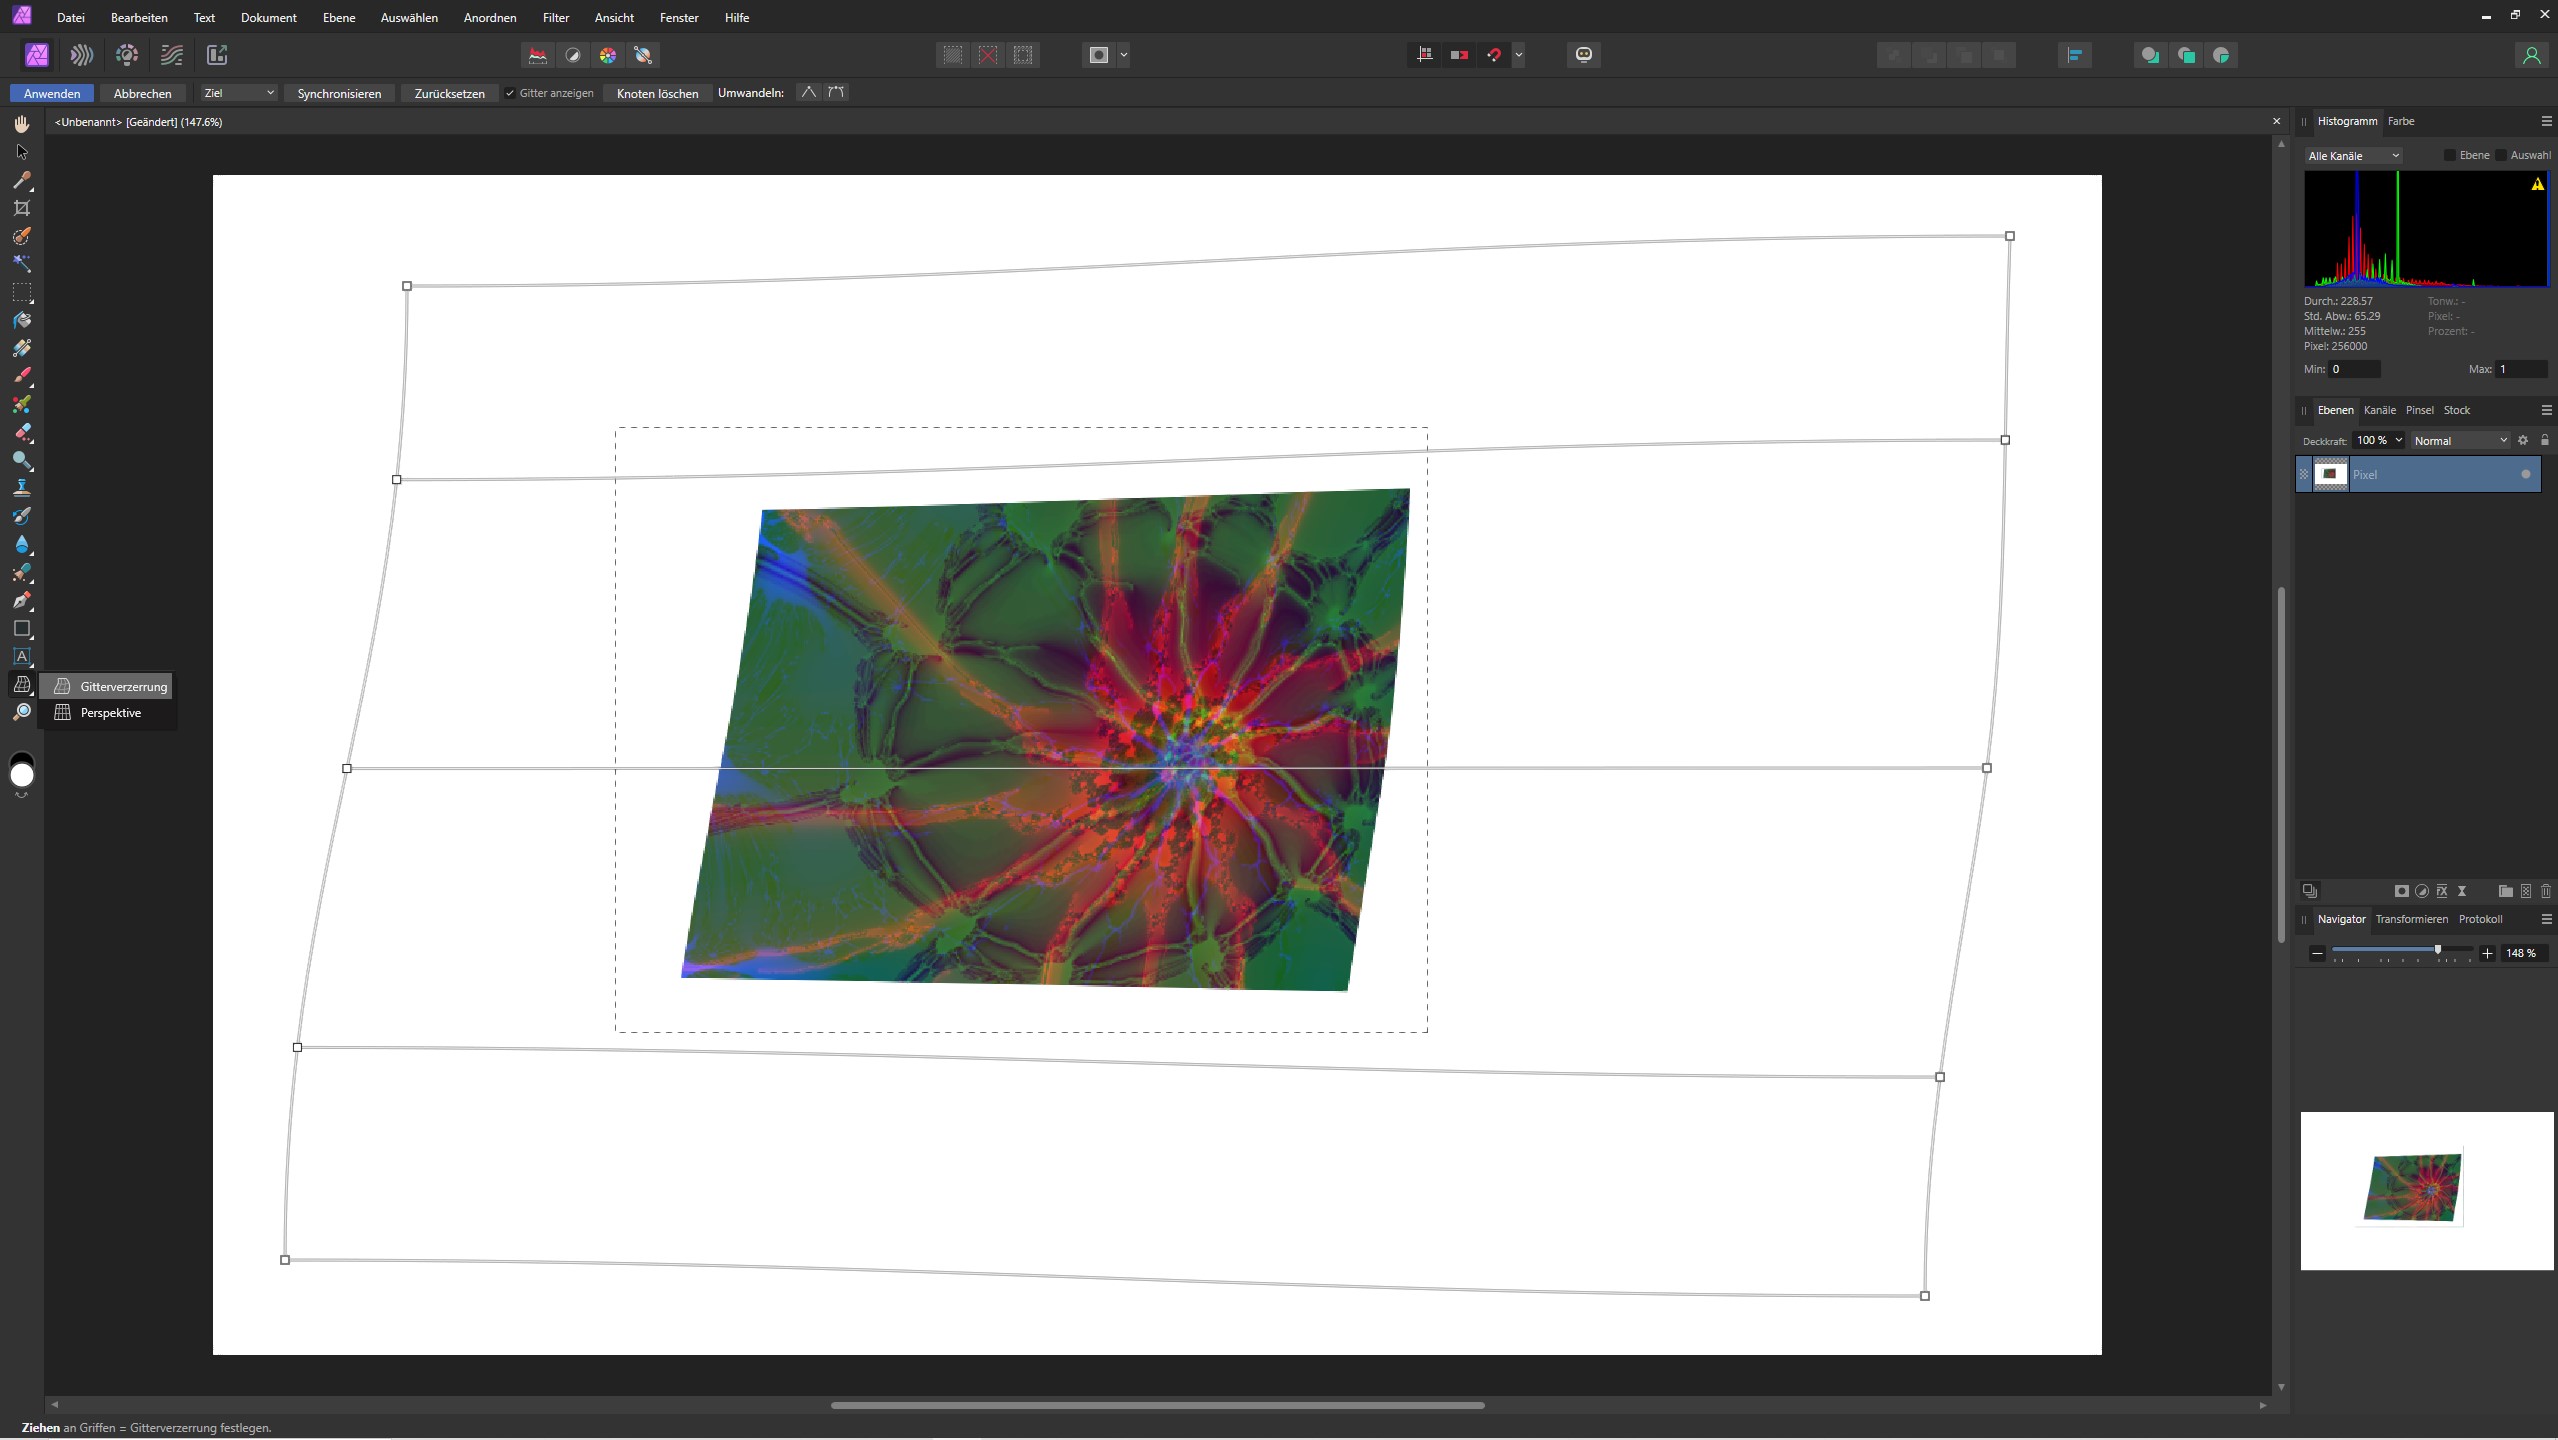Click the Navigator zoom slider
The height and width of the screenshot is (1440, 2558).
click(x=2400, y=950)
